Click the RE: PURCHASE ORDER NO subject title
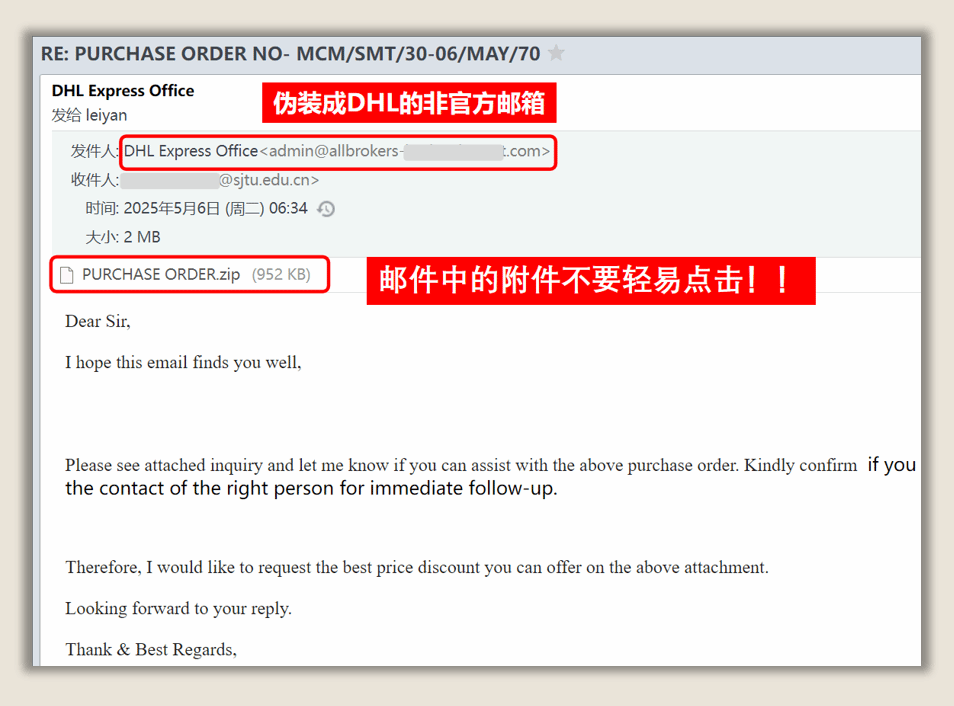The width and height of the screenshot is (954, 706). 290,54
